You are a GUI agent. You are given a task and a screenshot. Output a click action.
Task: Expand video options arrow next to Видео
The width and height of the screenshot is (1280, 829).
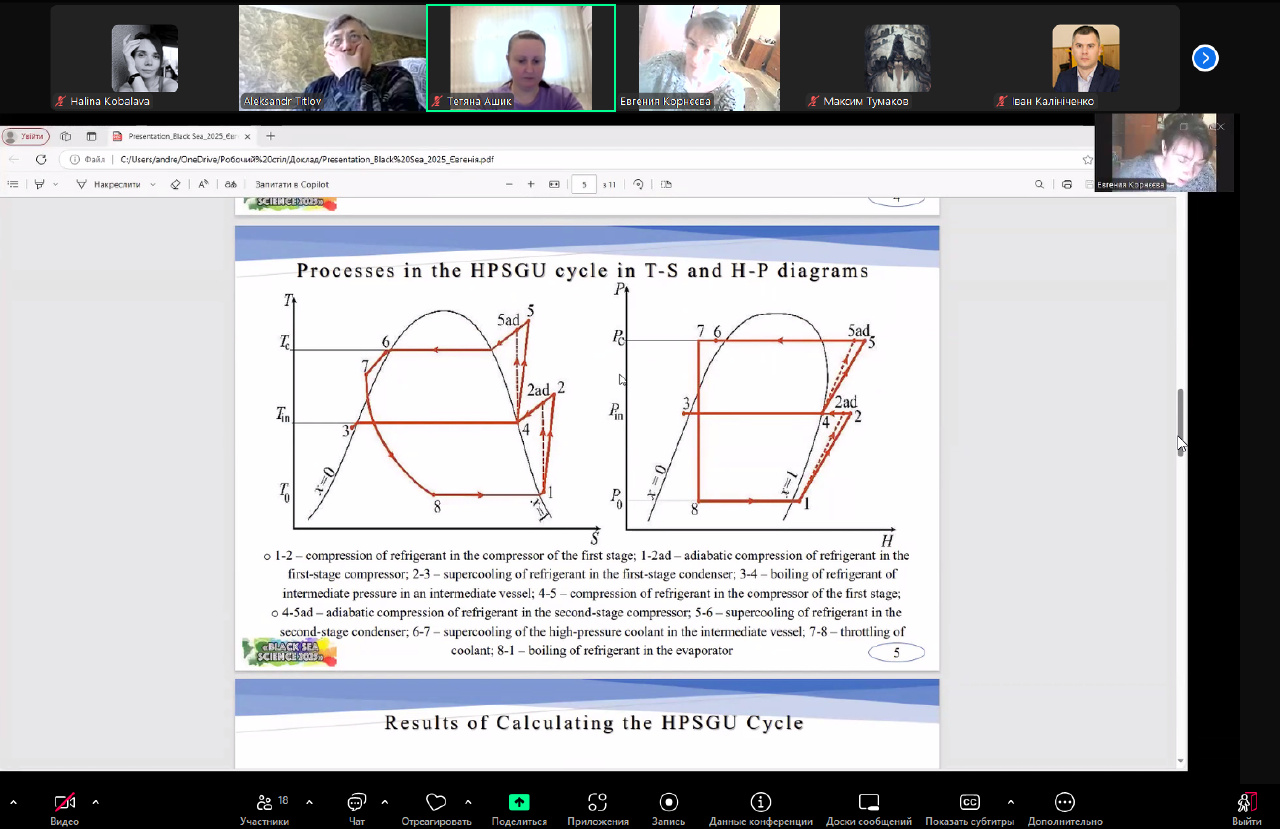click(96, 802)
